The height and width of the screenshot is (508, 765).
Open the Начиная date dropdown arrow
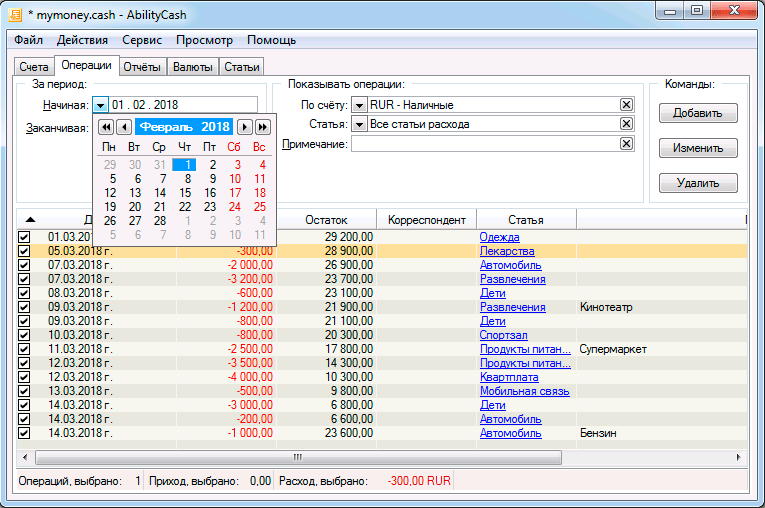pyautogui.click(x=100, y=105)
